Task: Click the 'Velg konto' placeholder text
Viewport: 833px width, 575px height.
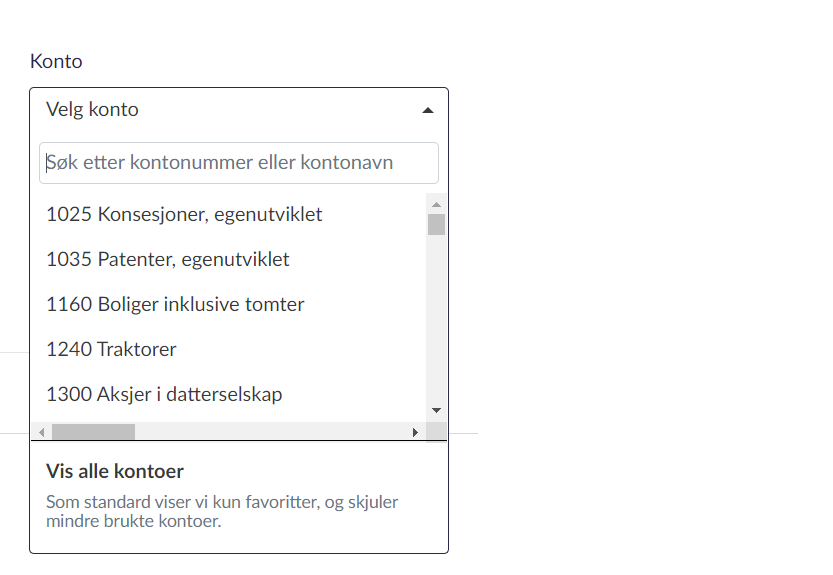Action: (x=92, y=110)
